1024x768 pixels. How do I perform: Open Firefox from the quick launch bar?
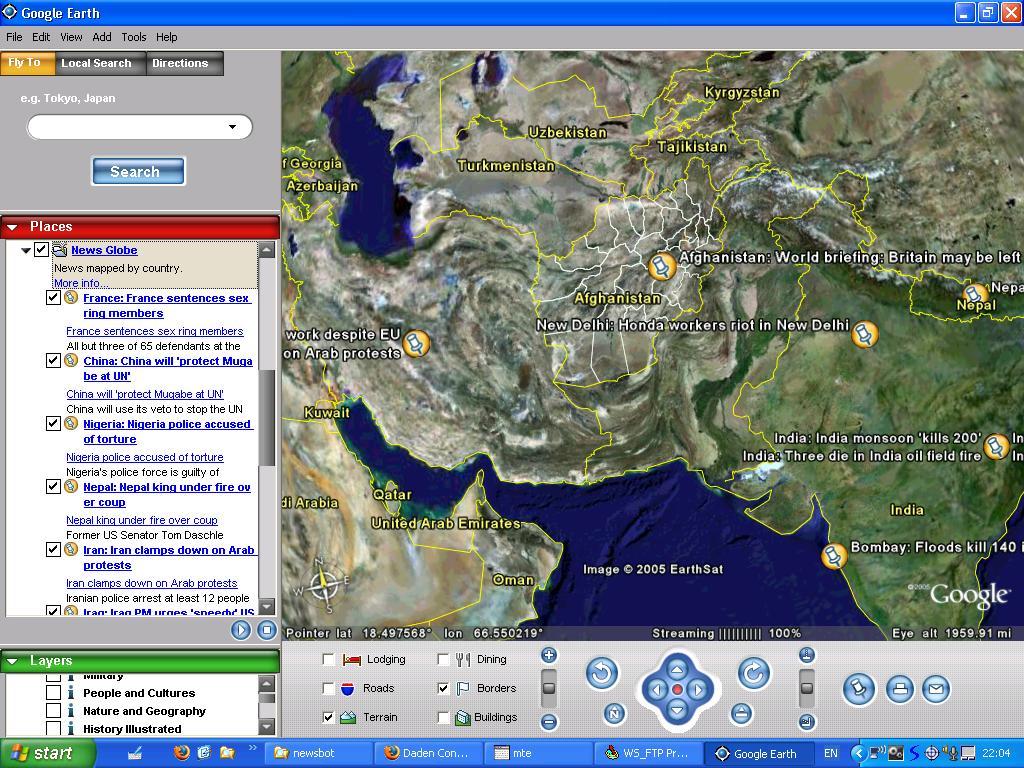coord(182,753)
